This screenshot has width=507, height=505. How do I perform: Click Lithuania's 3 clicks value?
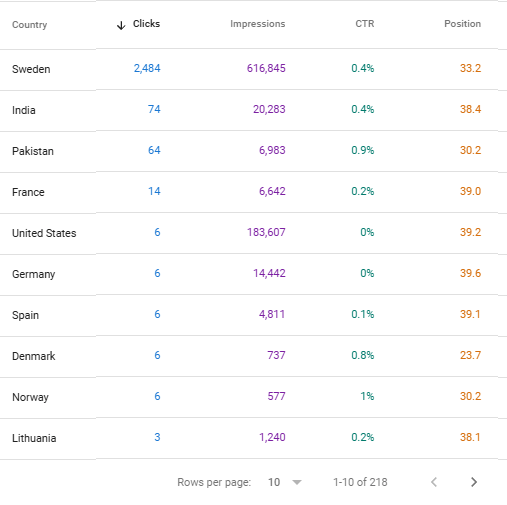pyautogui.click(x=157, y=437)
